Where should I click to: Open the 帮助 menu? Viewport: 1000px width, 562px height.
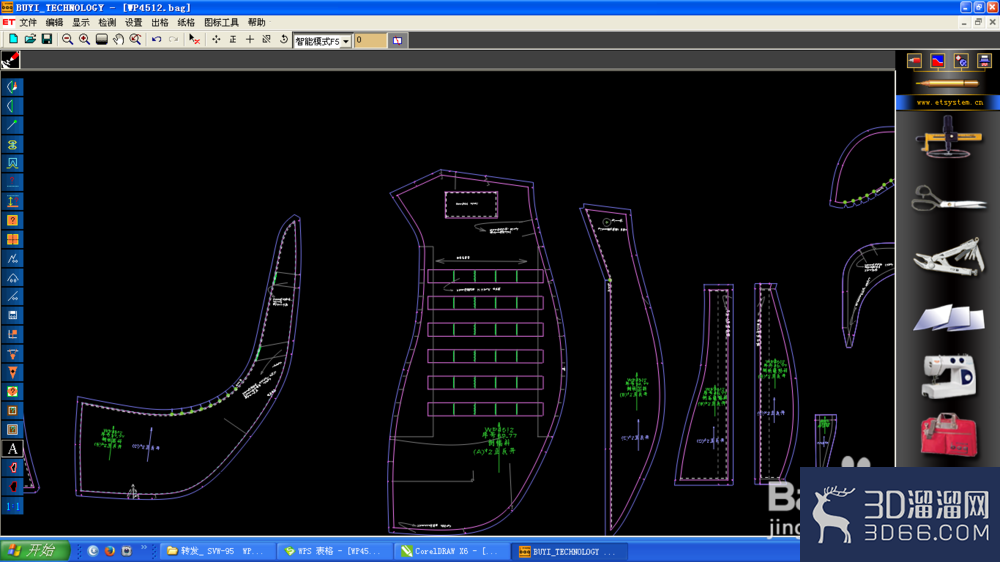pos(256,22)
